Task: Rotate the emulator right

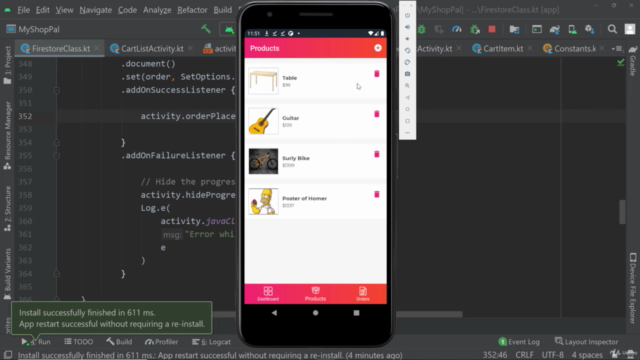Action: coord(407,62)
